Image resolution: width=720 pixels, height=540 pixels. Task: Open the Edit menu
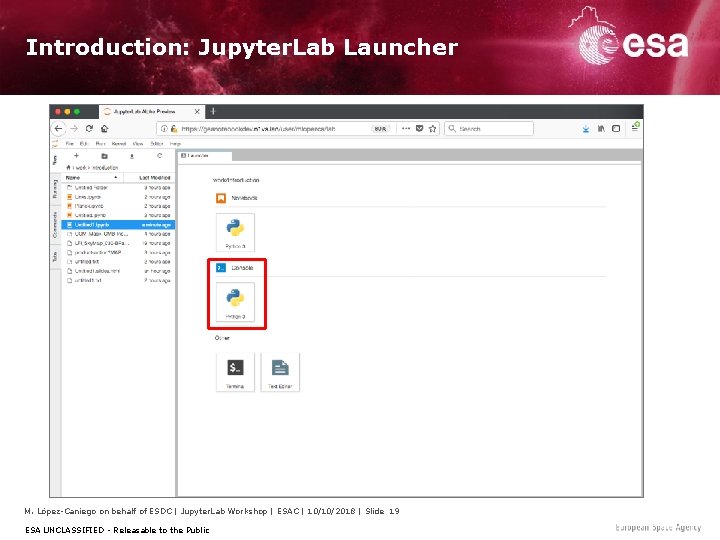(x=84, y=144)
